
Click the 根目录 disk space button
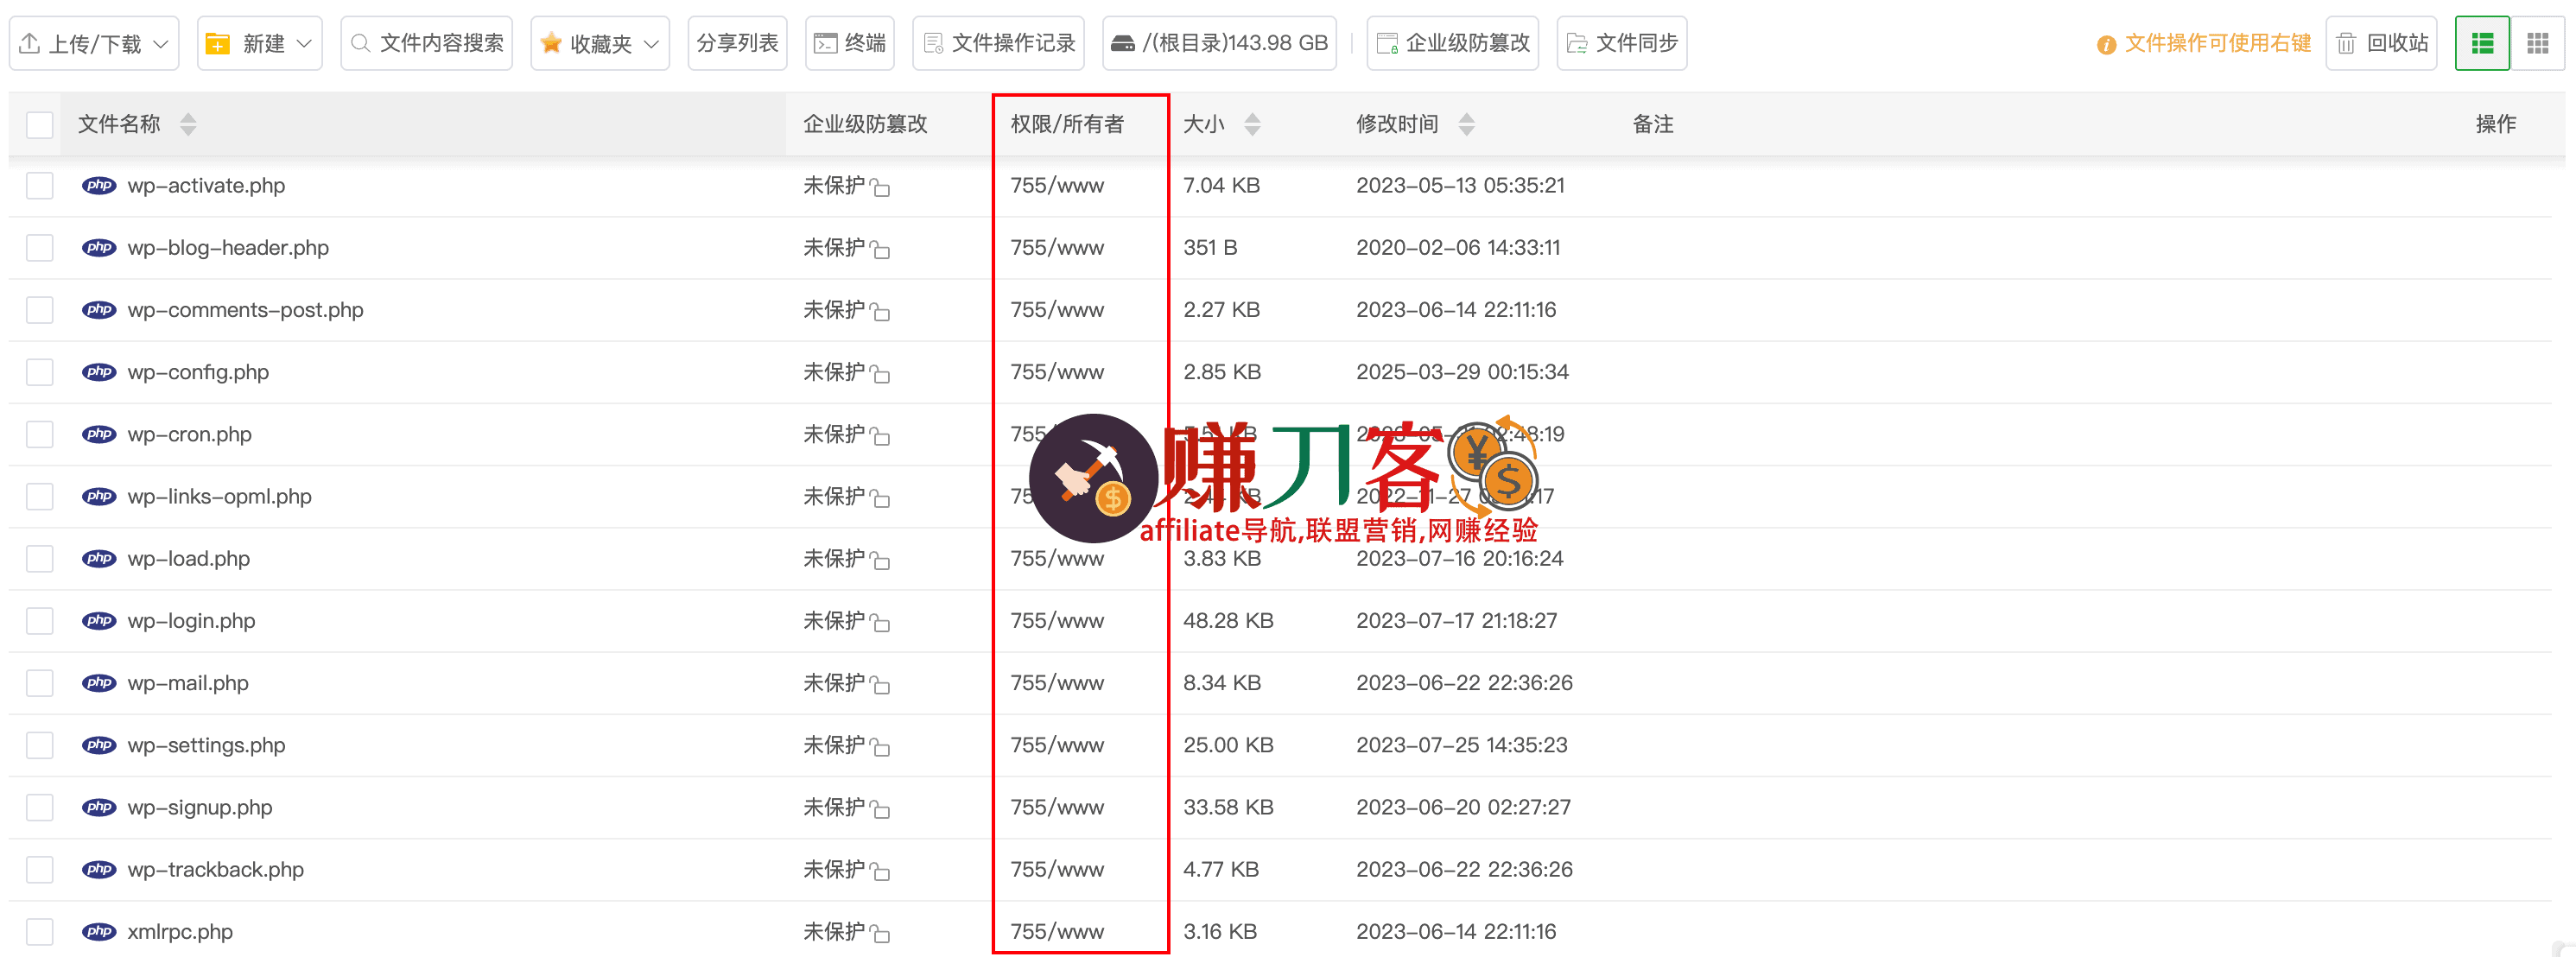pyautogui.click(x=1219, y=43)
